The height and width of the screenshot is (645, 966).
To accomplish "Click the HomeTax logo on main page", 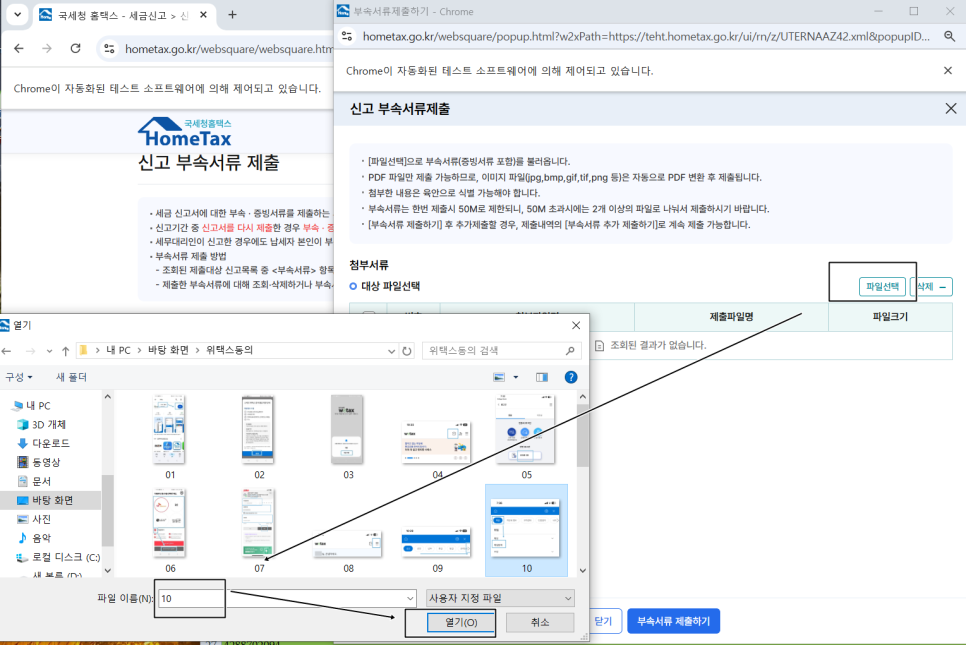I will (x=185, y=132).
